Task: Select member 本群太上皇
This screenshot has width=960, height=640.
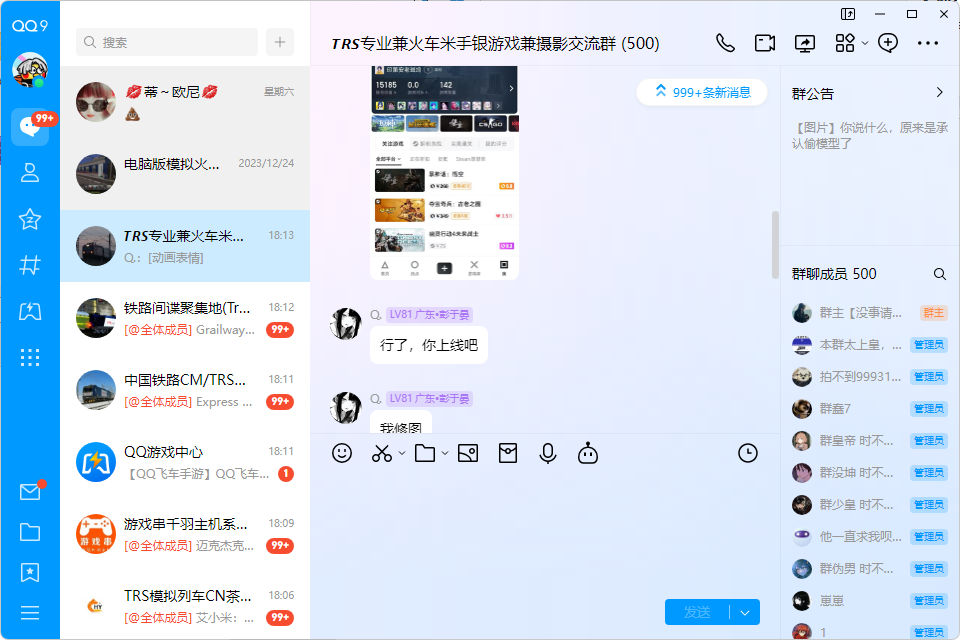Action: coord(869,345)
